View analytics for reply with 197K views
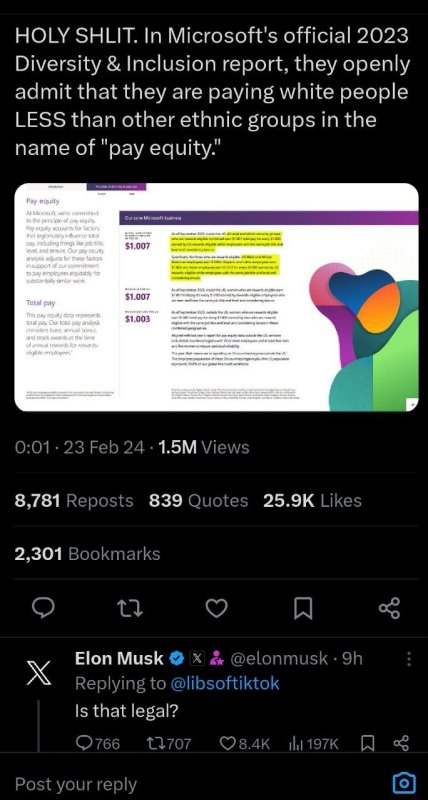This screenshot has height=800, width=428. tap(314, 743)
